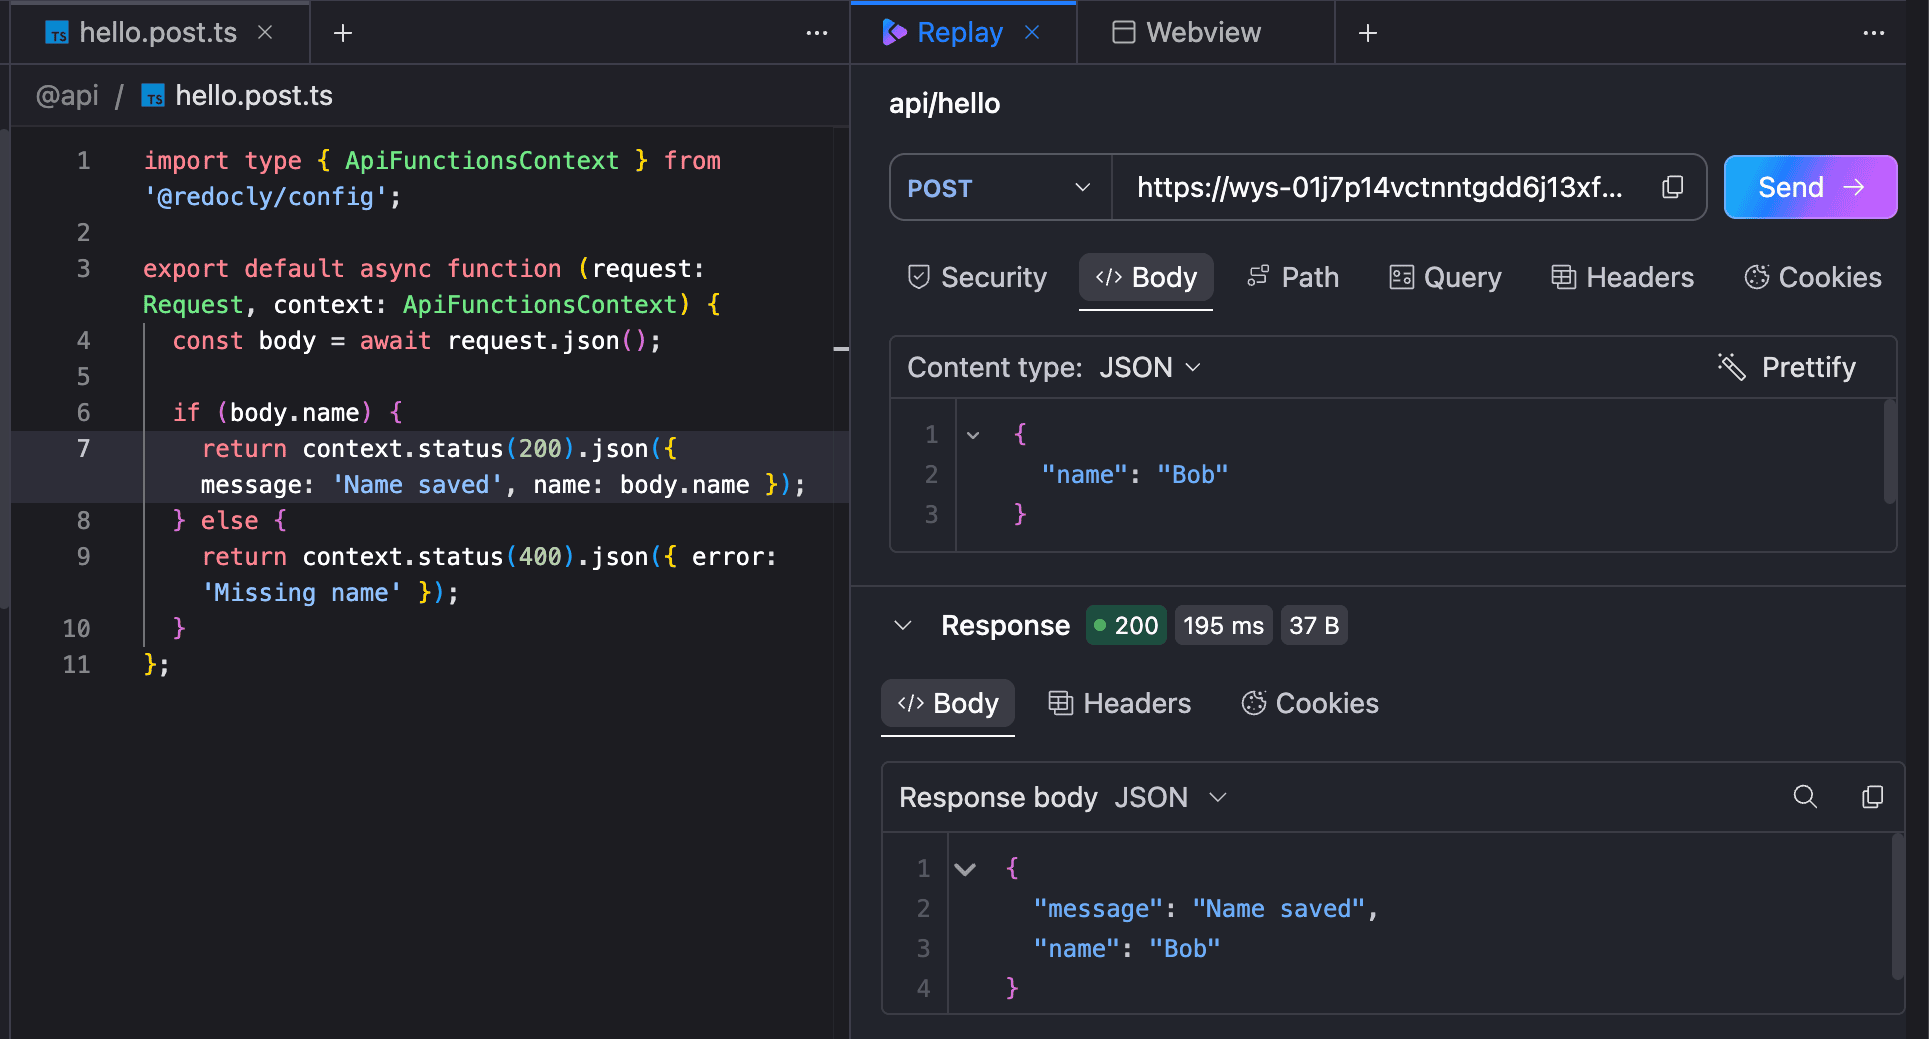Click the response body scrollbar
Viewport: 1929px width, 1039px height.
click(x=1897, y=907)
